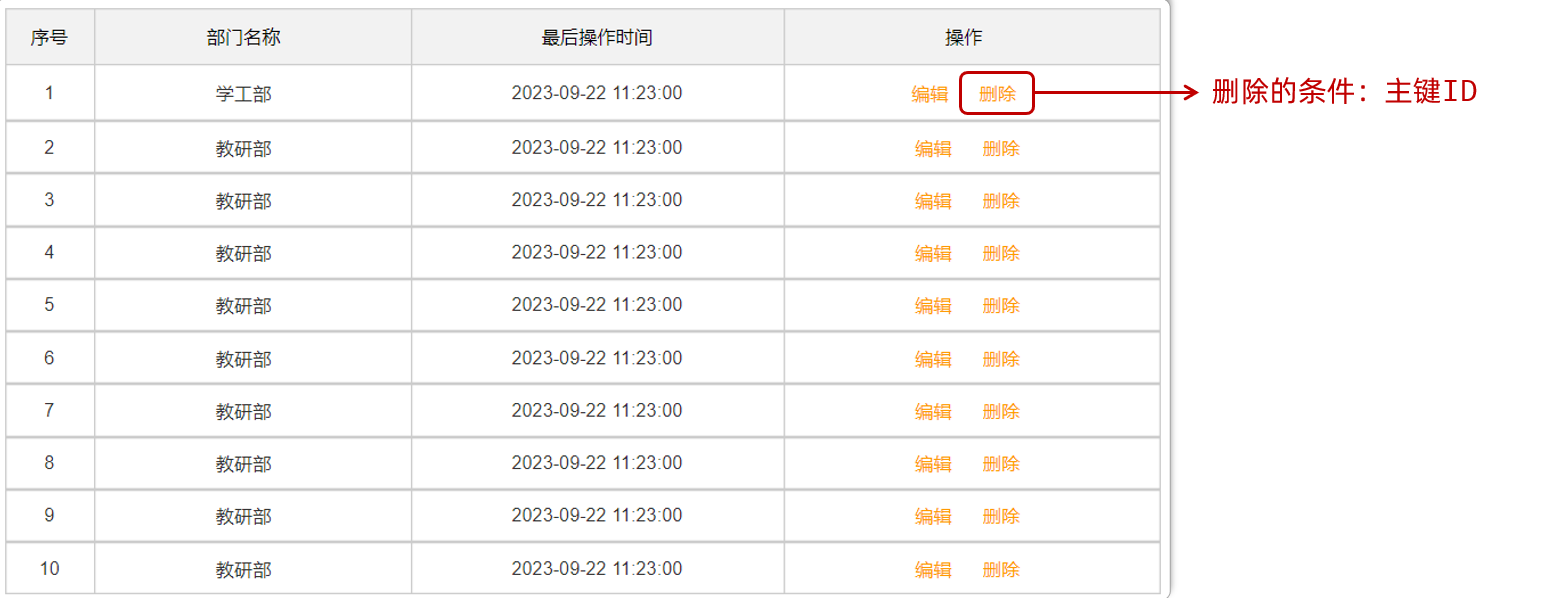Select the 学工部 department name cell
Viewport: 1554px width, 598px height.
click(x=243, y=94)
